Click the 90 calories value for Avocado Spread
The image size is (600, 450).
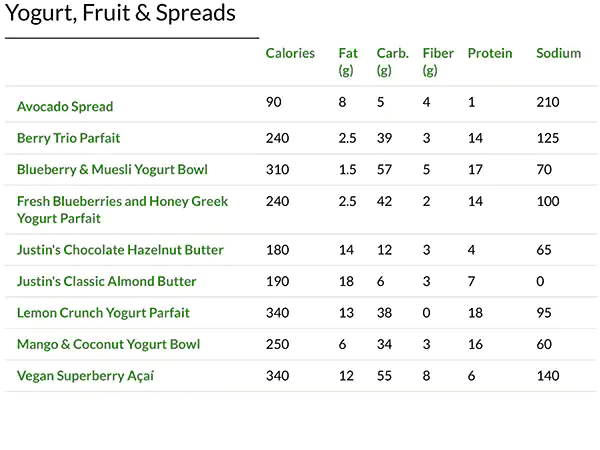point(275,102)
